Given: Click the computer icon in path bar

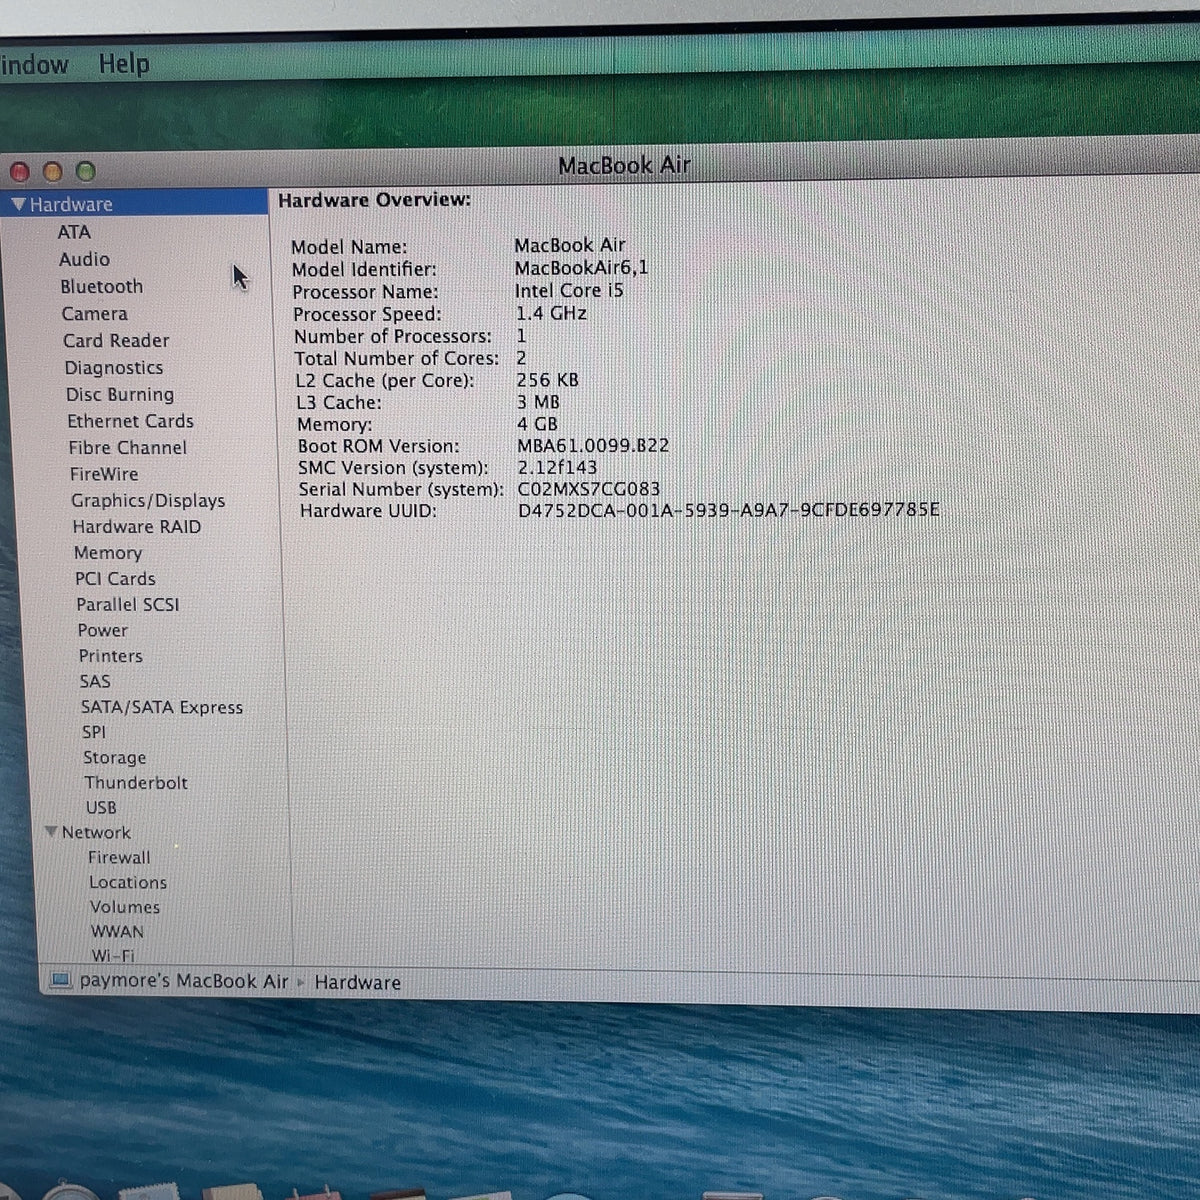Looking at the screenshot, I should 61,981.
